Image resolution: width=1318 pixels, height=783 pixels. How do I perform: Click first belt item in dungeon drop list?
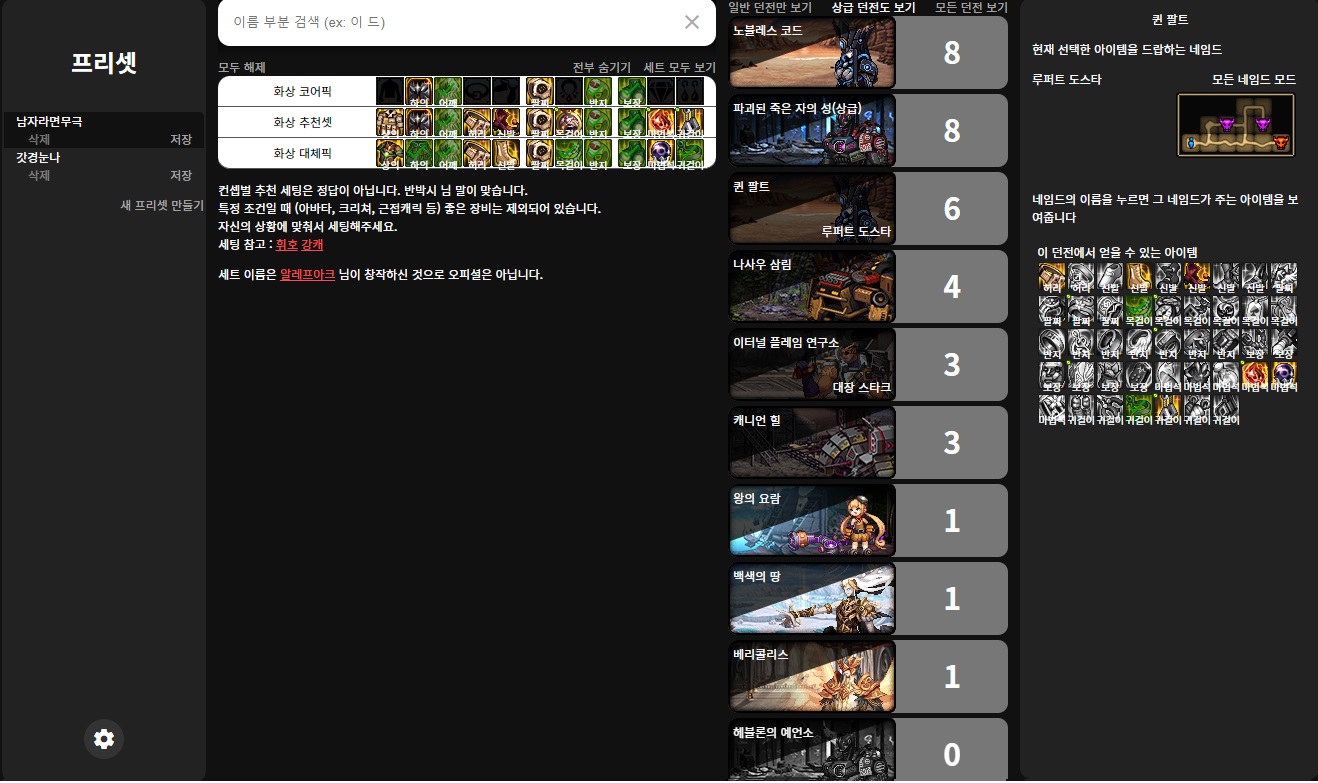(1052, 277)
